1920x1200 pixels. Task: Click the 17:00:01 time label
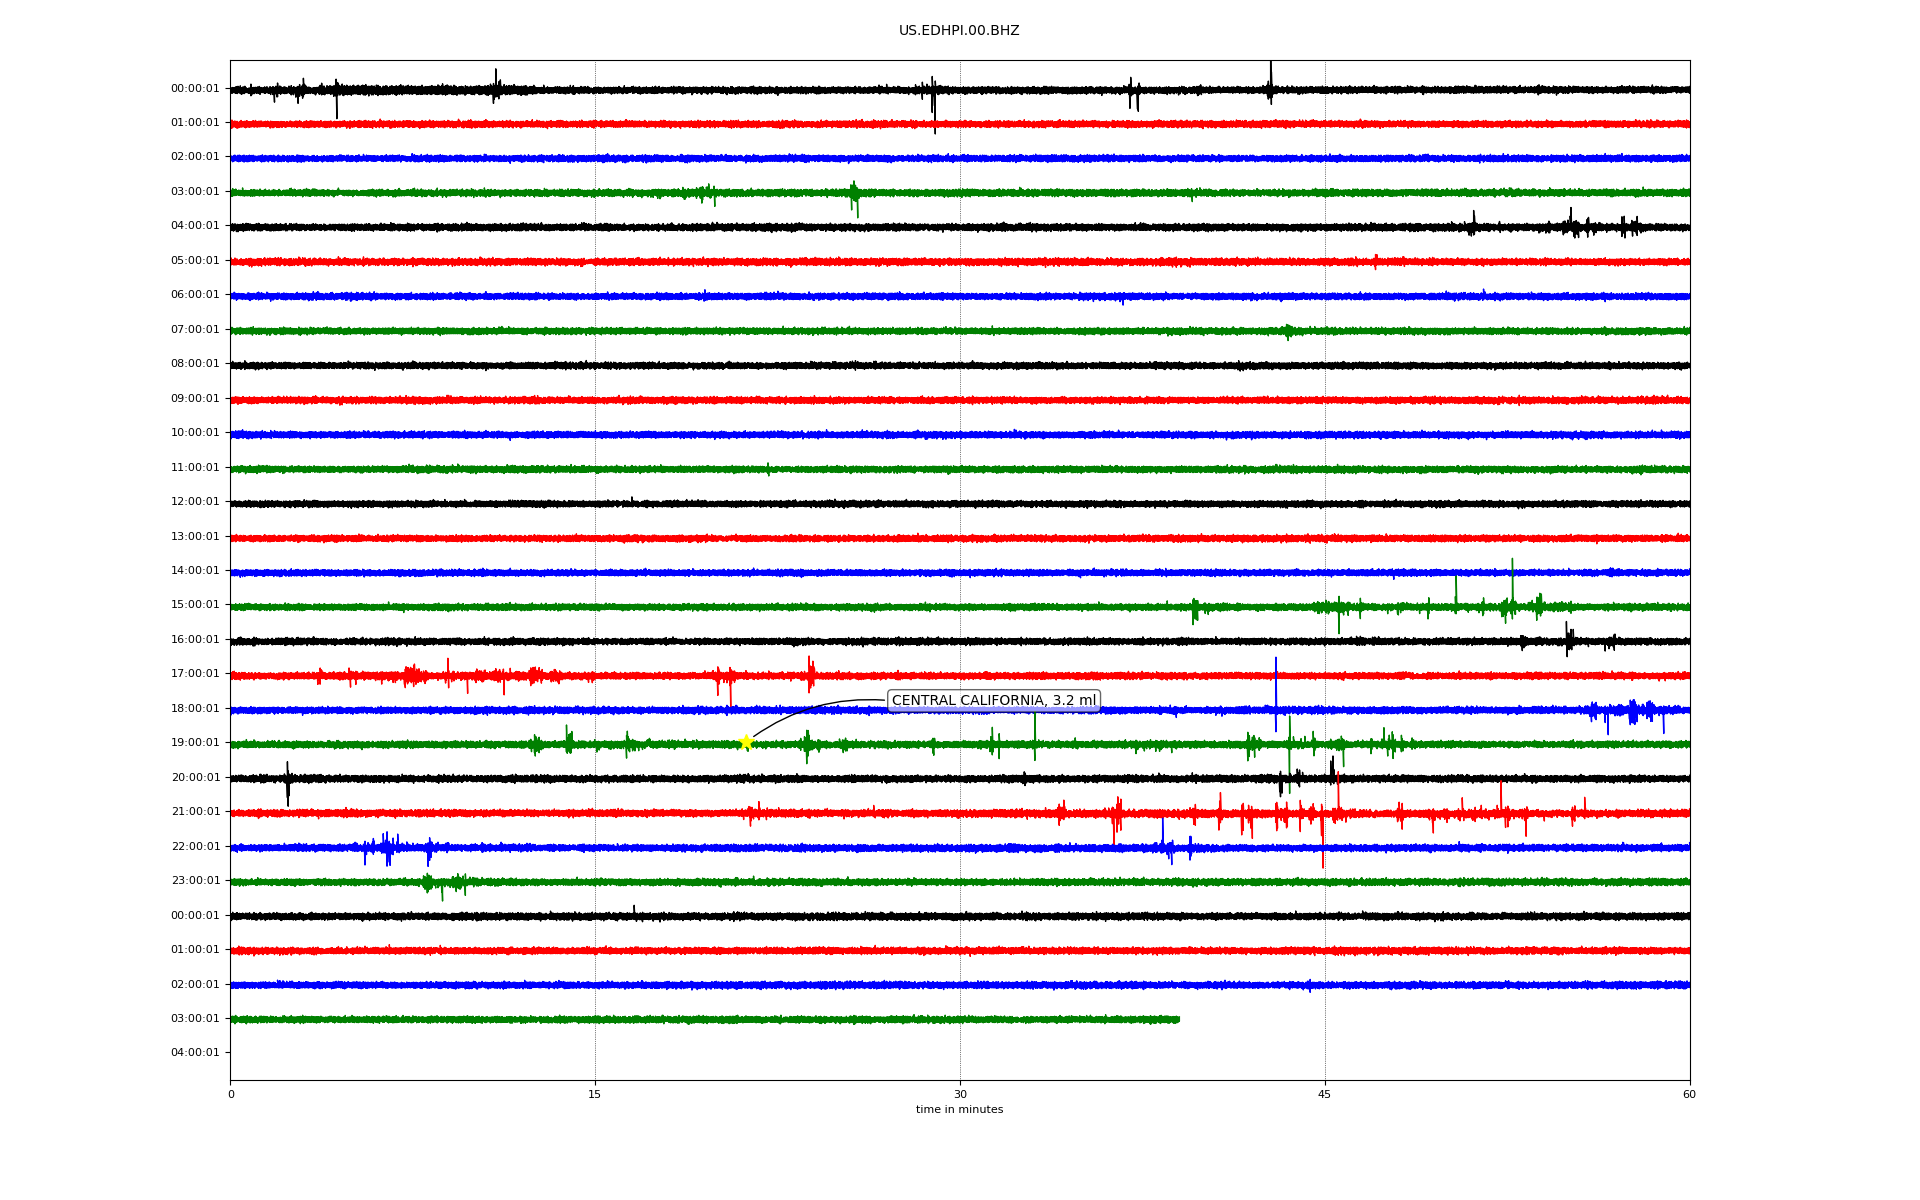[195, 673]
